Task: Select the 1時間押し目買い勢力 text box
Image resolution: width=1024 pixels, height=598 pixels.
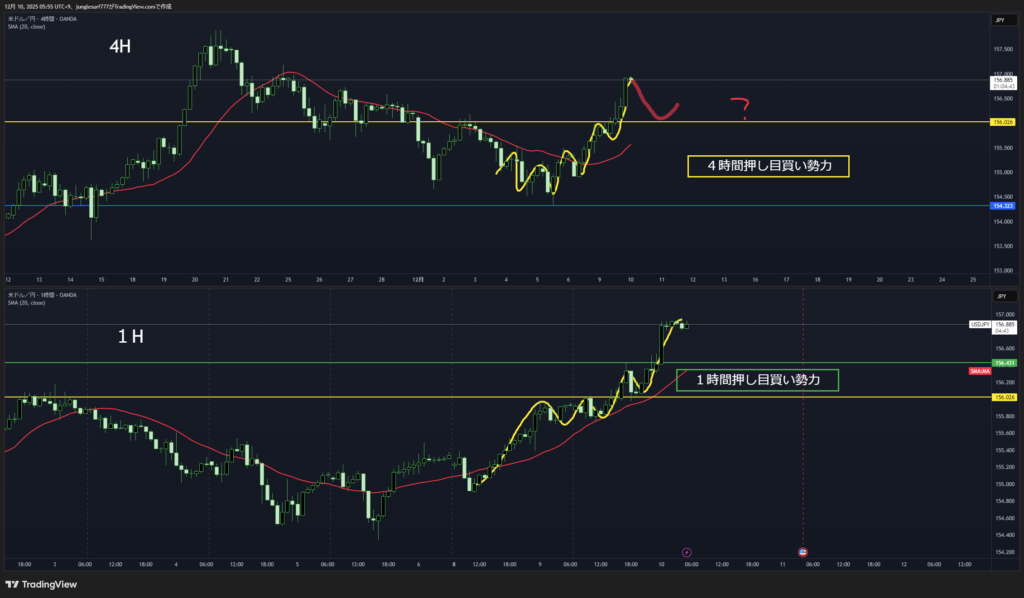Action: 756,380
